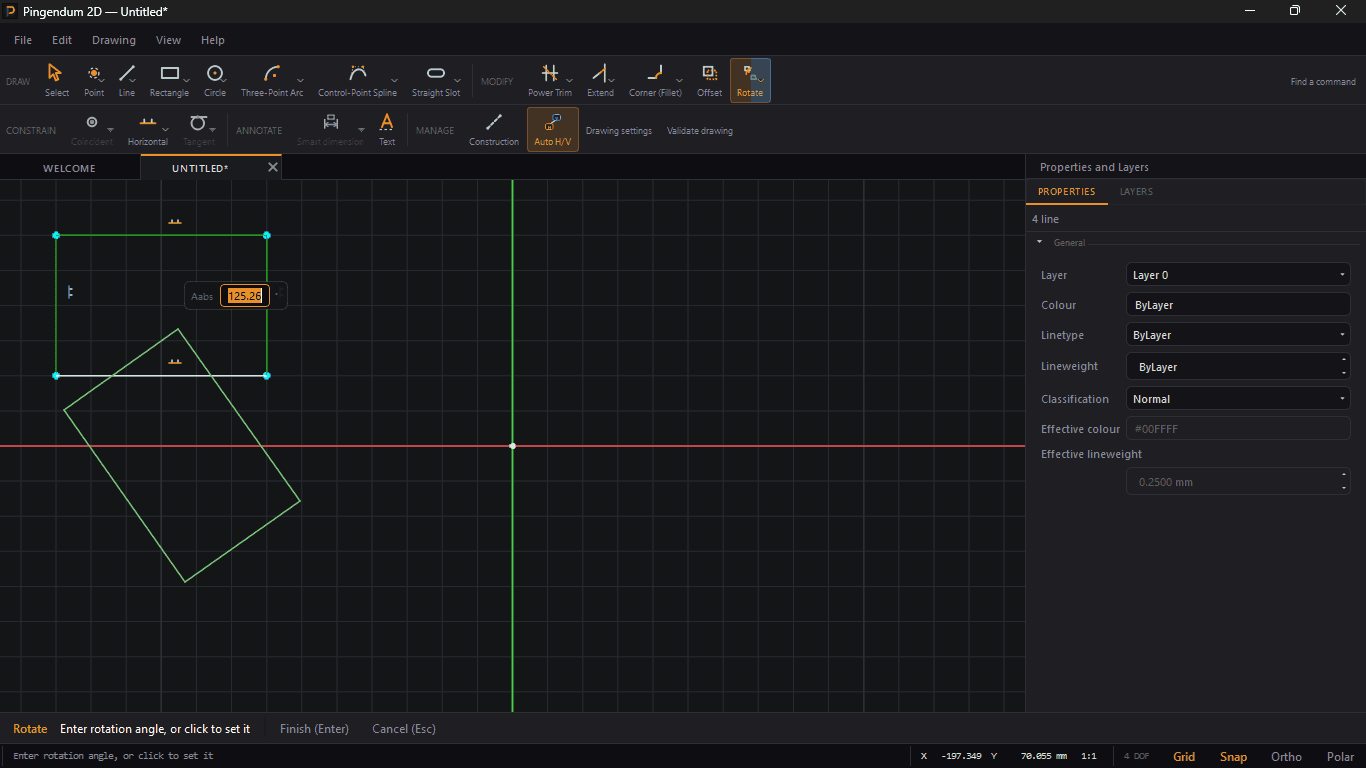Screen dimensions: 1366x768
Task: Pick the Rectangle tool
Action: pos(169,80)
